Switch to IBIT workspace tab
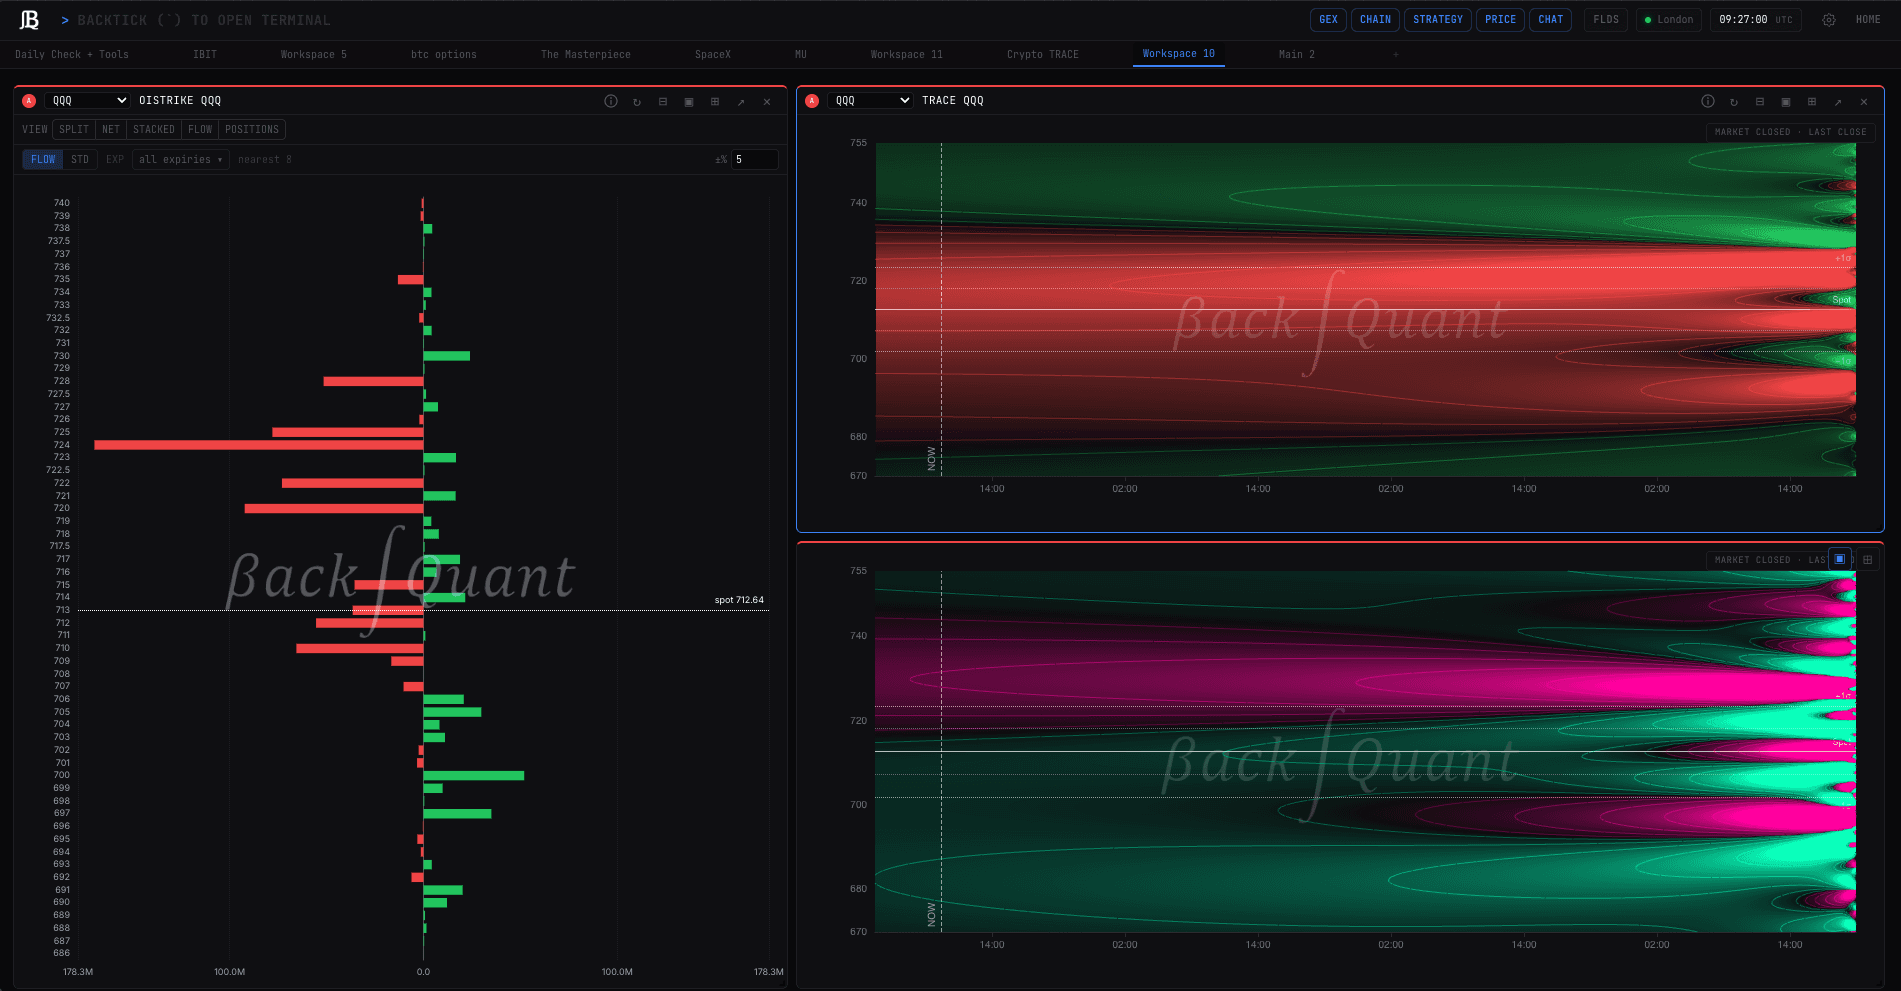Image resolution: width=1901 pixels, height=991 pixels. 205,55
